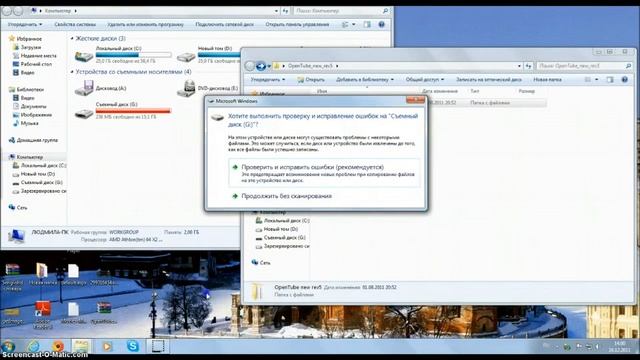Sort by Размер column header
640x360 pixels.
point(527,91)
